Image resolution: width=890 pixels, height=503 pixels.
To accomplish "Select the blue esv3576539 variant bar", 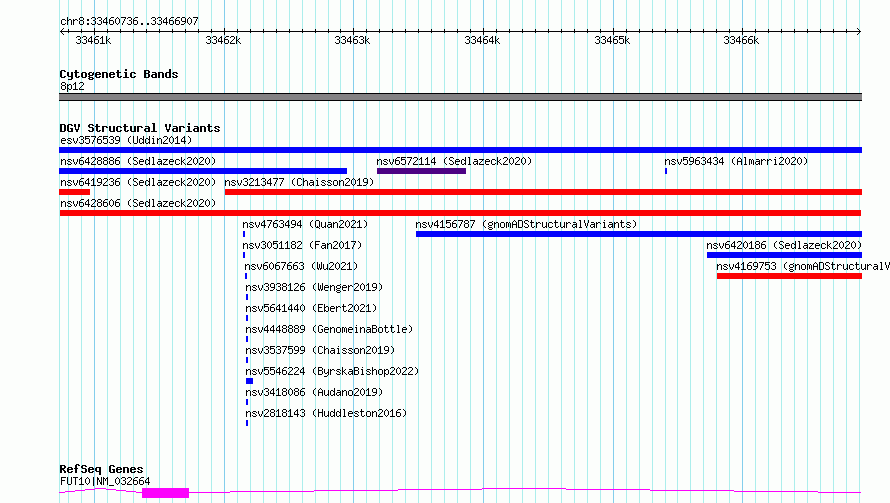I will [460, 150].
